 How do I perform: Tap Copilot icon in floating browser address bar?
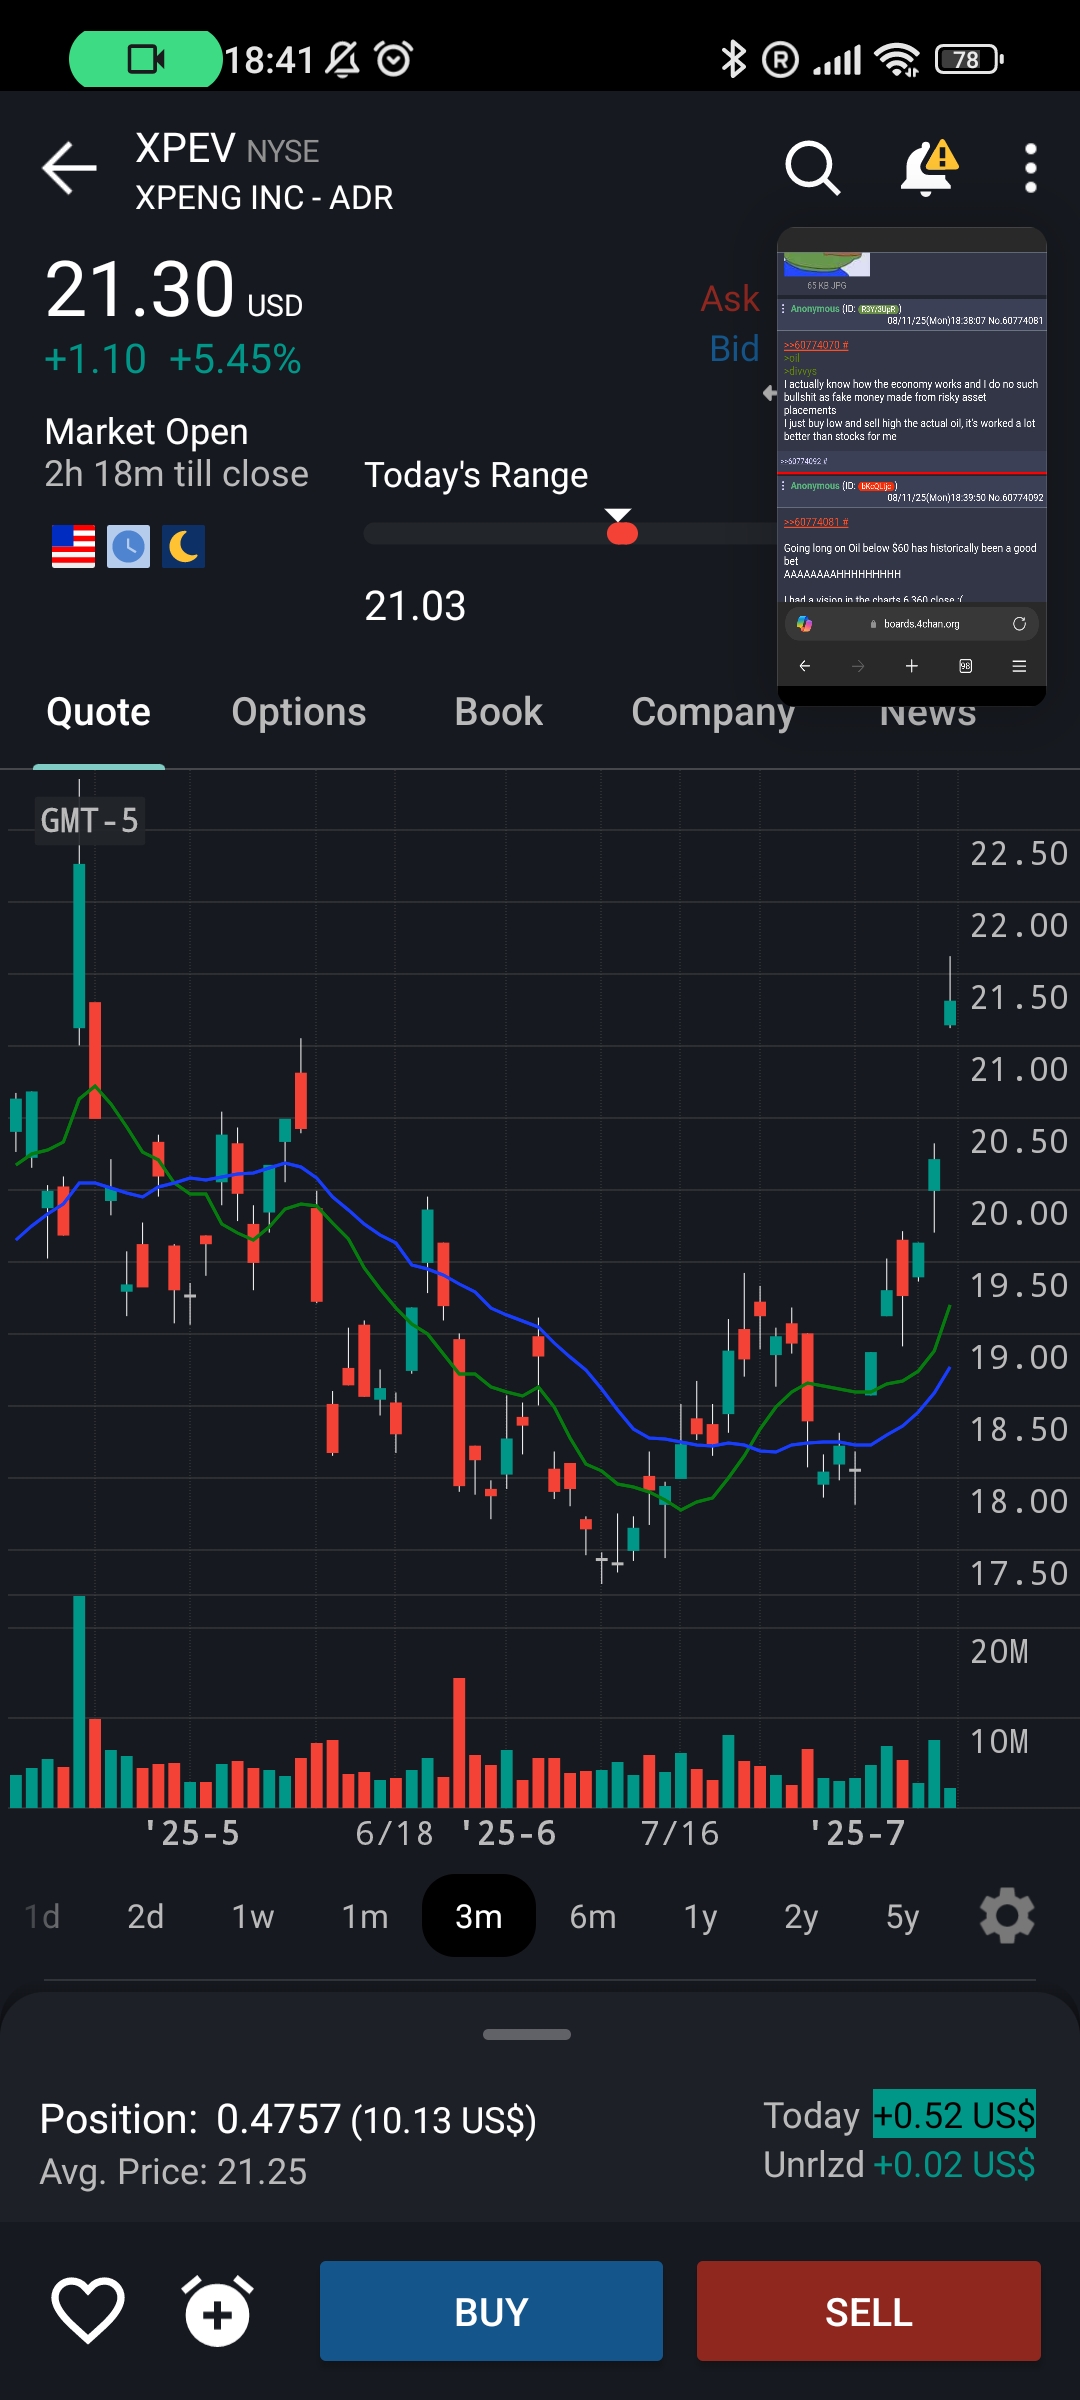tap(804, 624)
